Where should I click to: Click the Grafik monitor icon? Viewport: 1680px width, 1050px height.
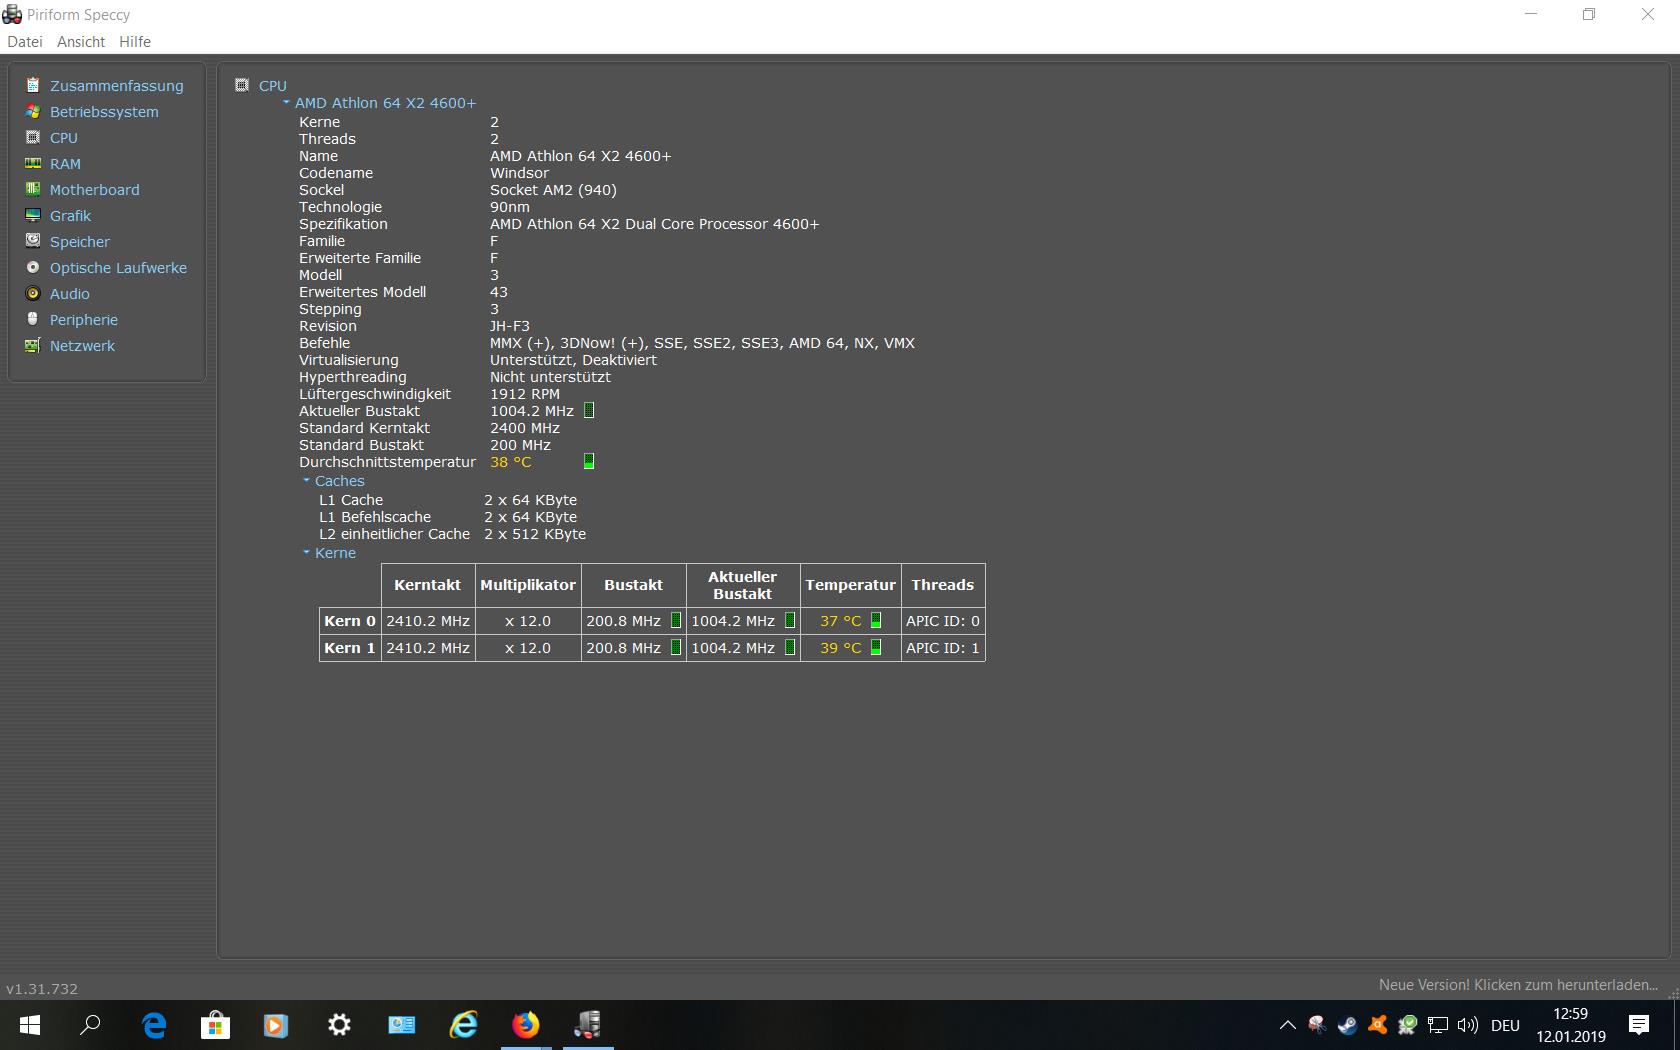33,215
